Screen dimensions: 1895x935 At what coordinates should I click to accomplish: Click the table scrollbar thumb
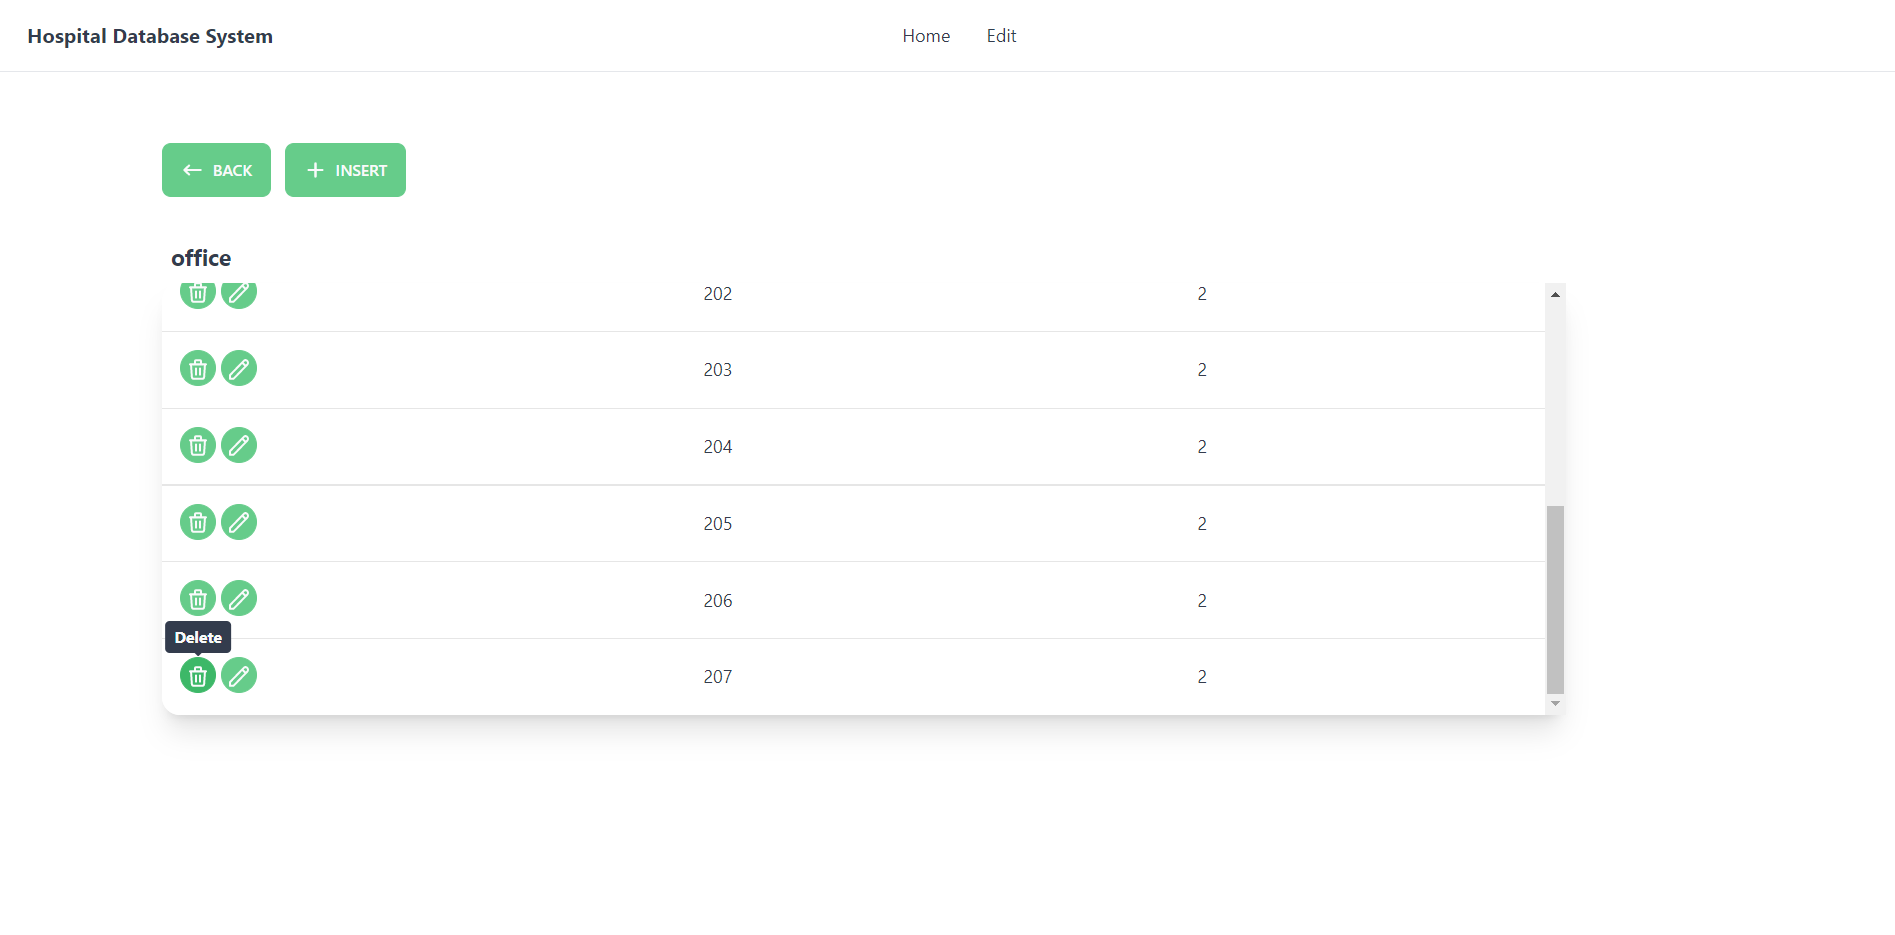pos(1555,599)
